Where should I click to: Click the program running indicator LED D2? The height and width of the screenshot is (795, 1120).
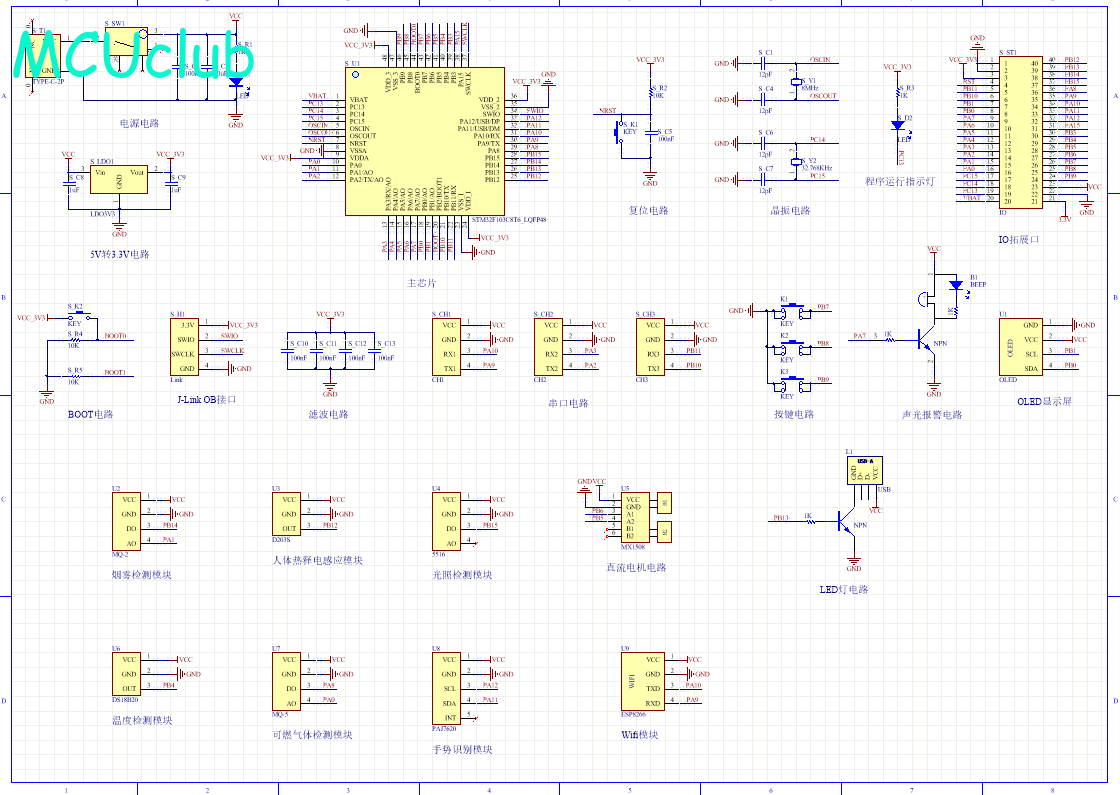coord(898,125)
